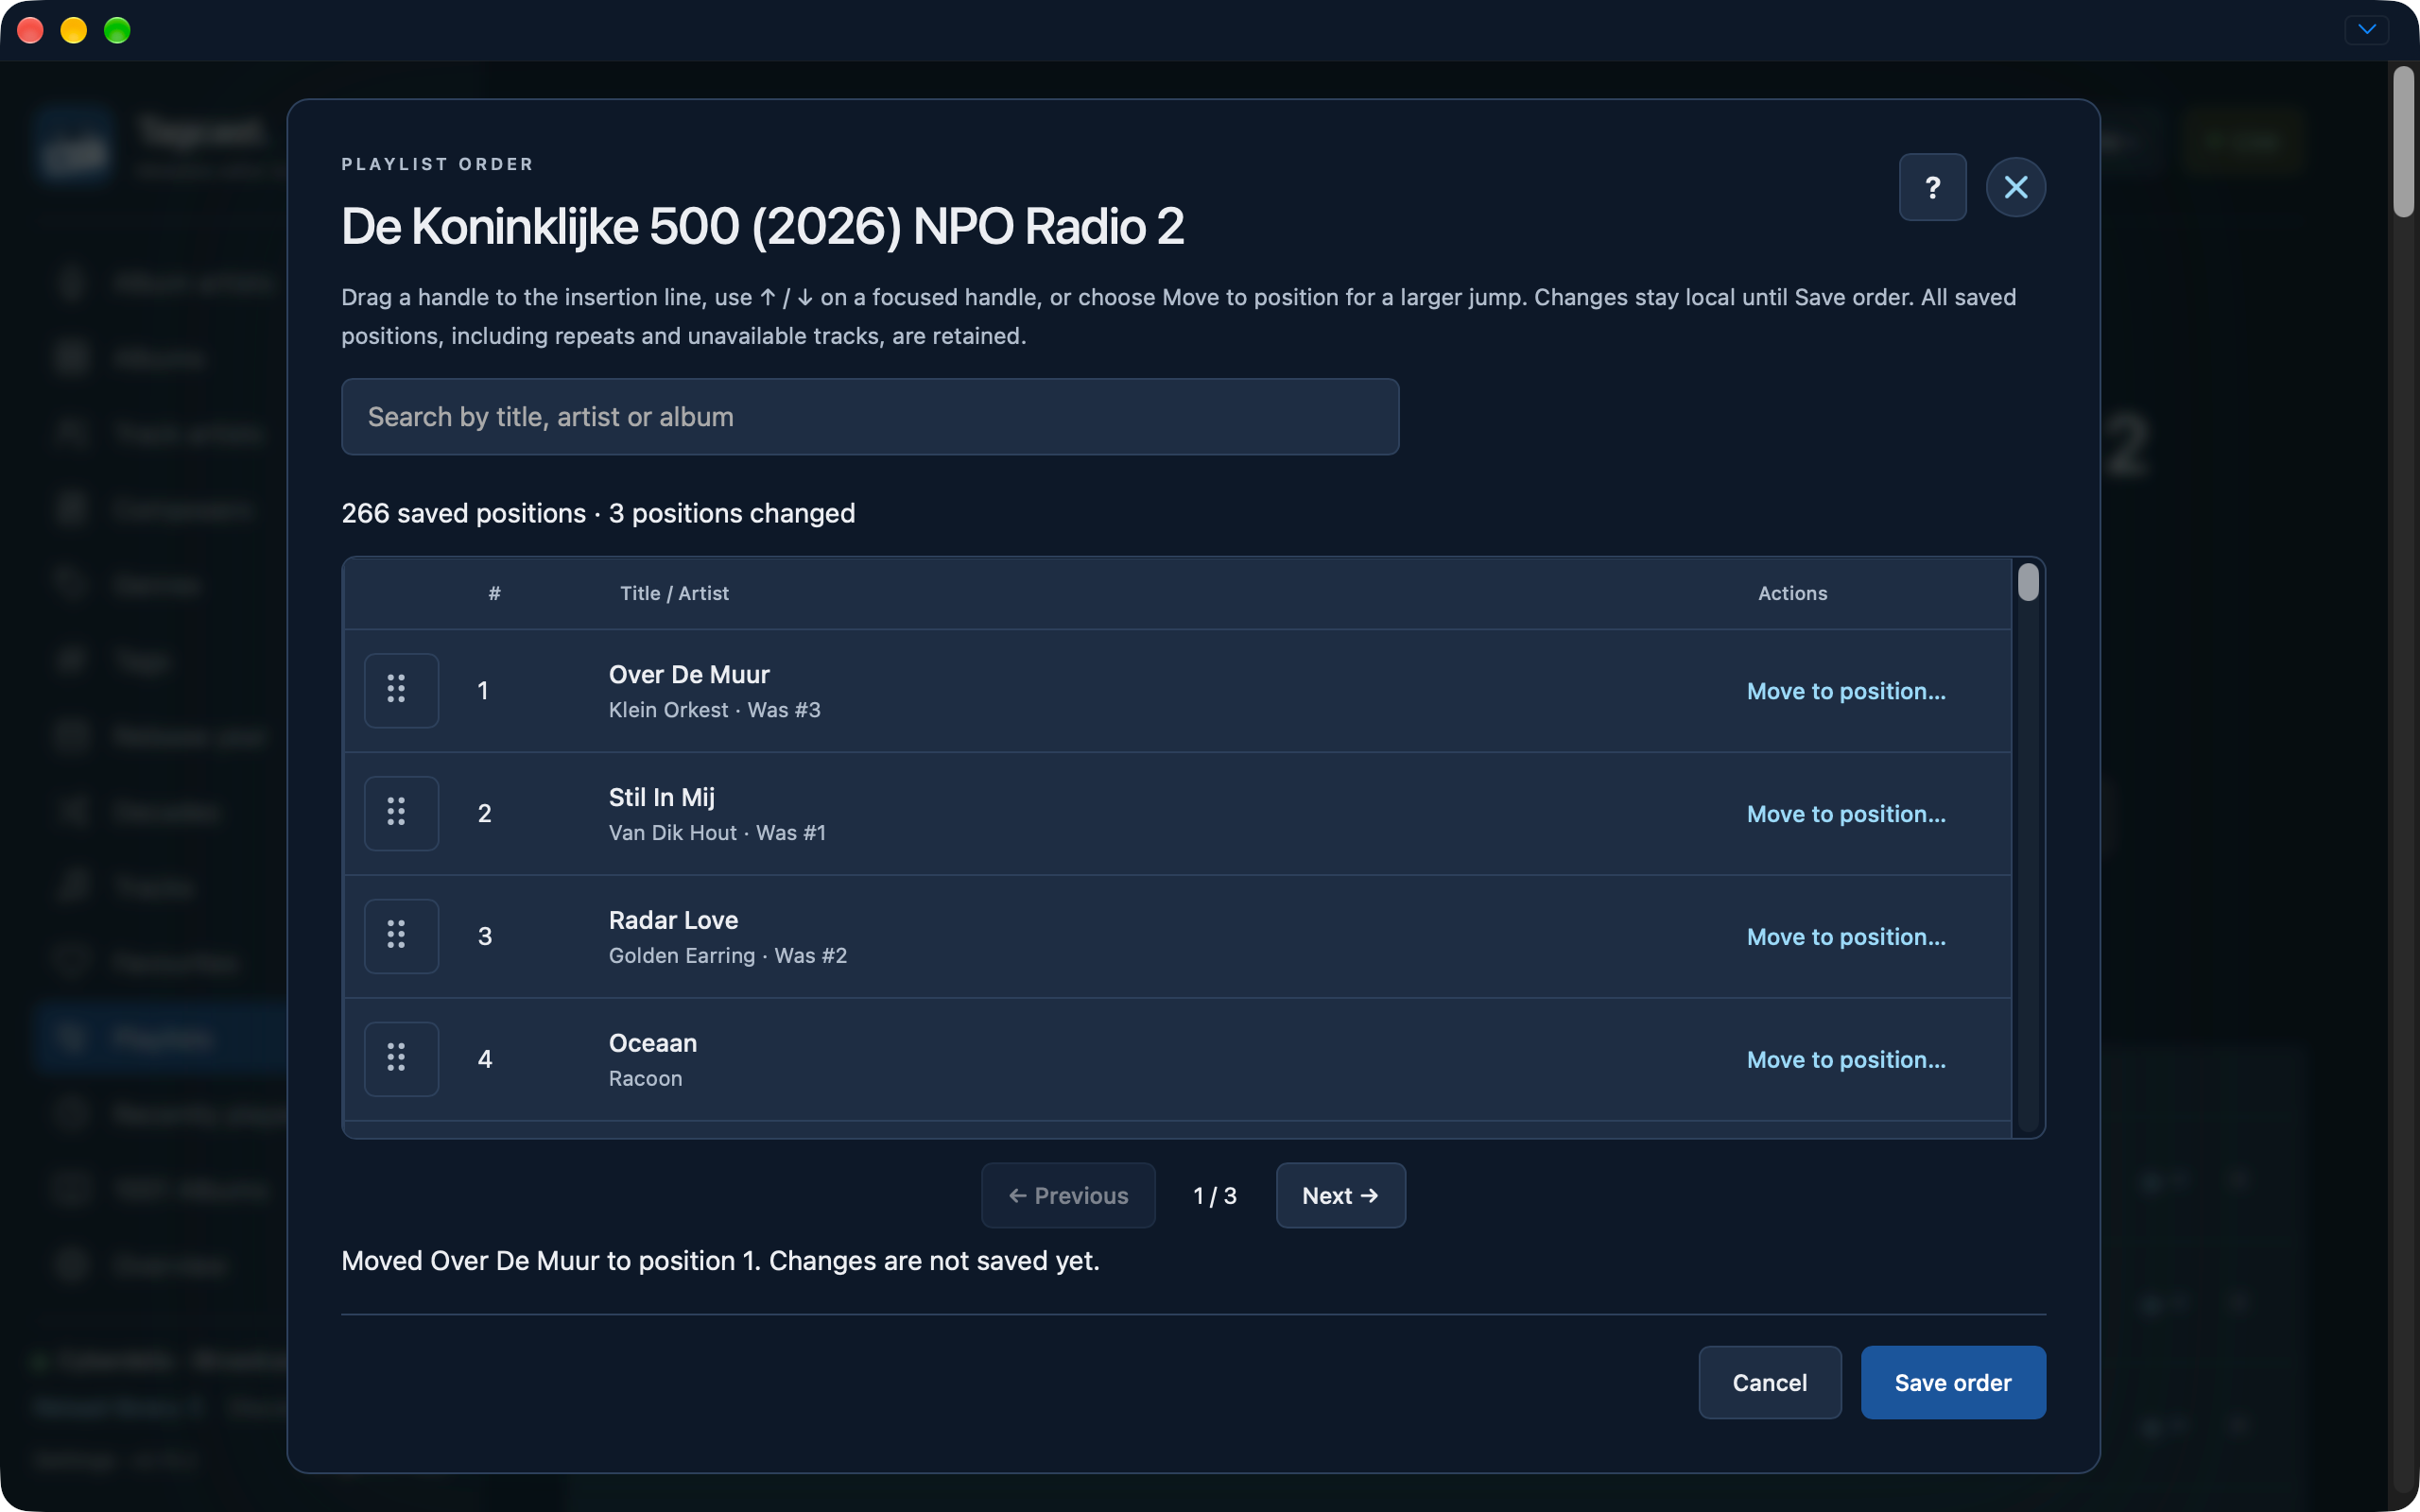The width and height of the screenshot is (2420, 1512).
Task: Click the 'Title / Artist' column header
Action: (x=674, y=593)
